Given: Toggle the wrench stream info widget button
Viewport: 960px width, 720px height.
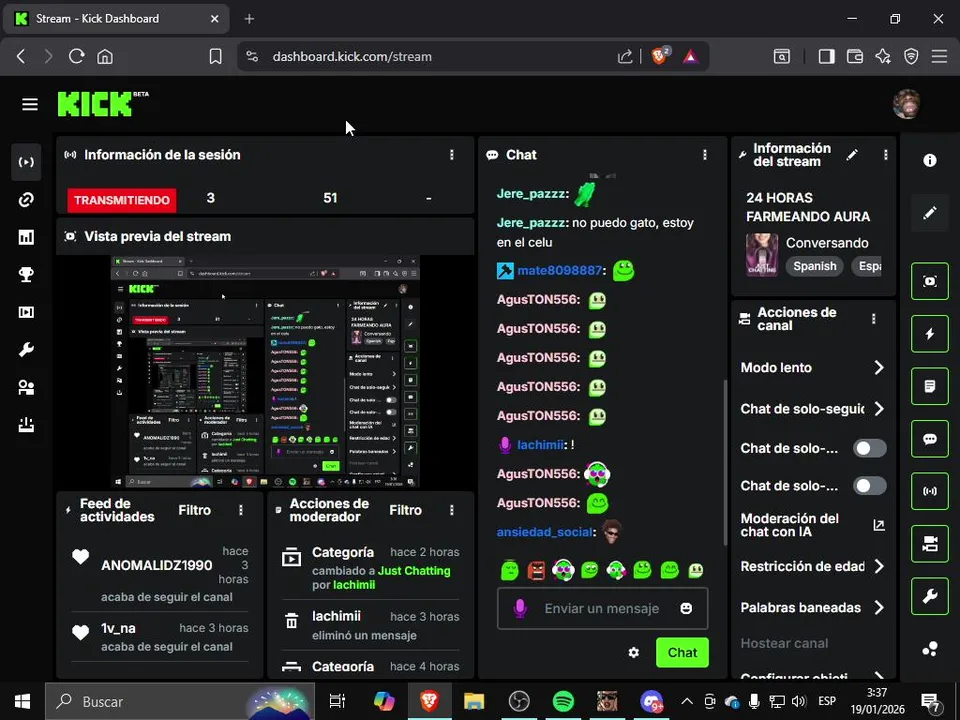Looking at the screenshot, I should (929, 596).
